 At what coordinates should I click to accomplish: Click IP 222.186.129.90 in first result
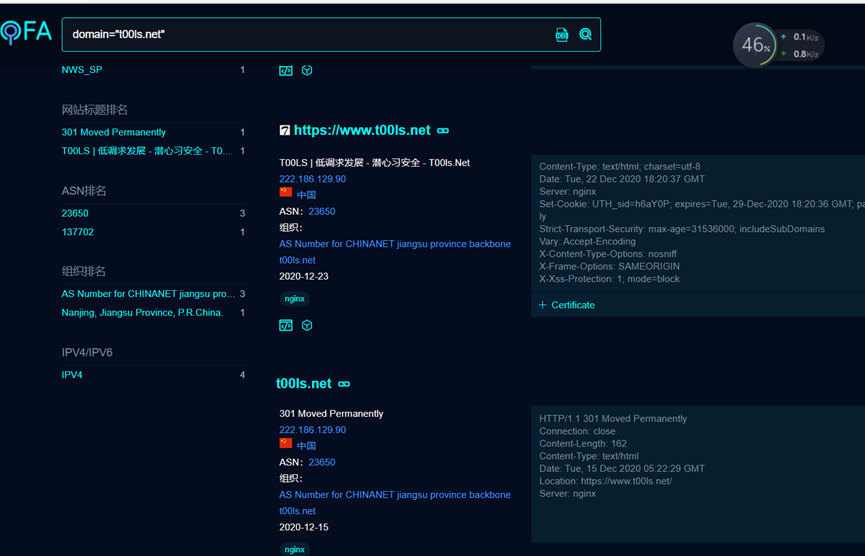(x=312, y=179)
